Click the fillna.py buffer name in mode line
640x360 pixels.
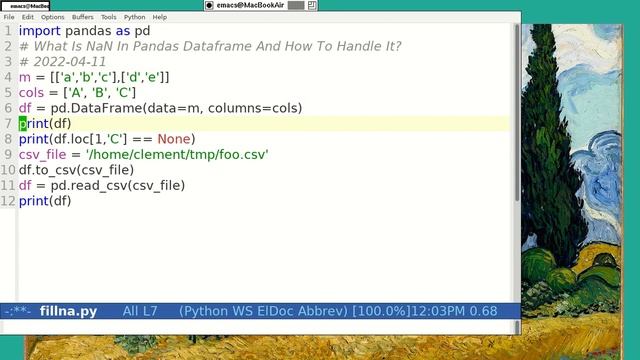pyautogui.click(x=68, y=311)
